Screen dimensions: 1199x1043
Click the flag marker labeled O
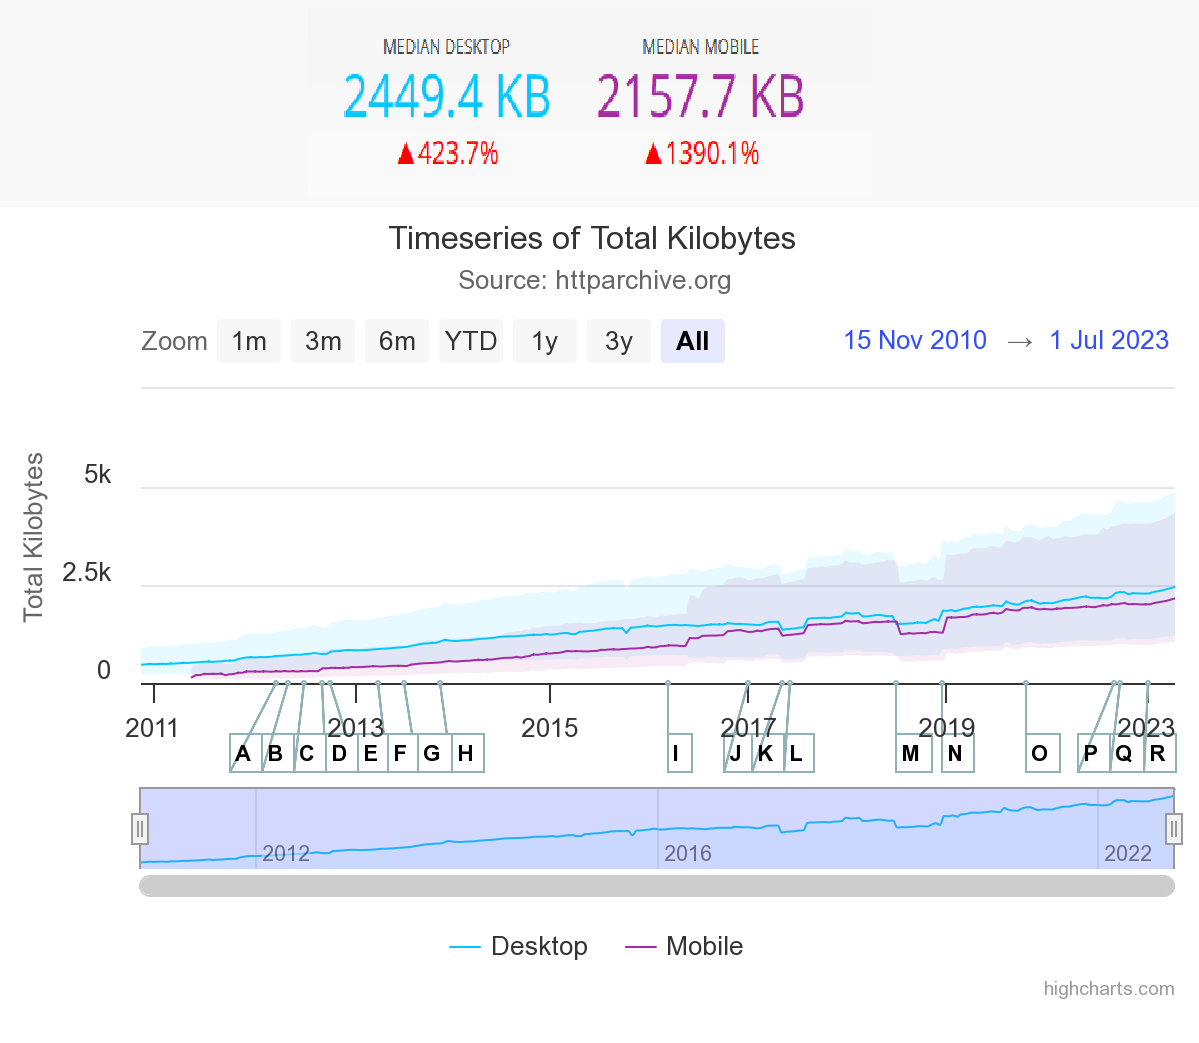pyautogui.click(x=1040, y=753)
